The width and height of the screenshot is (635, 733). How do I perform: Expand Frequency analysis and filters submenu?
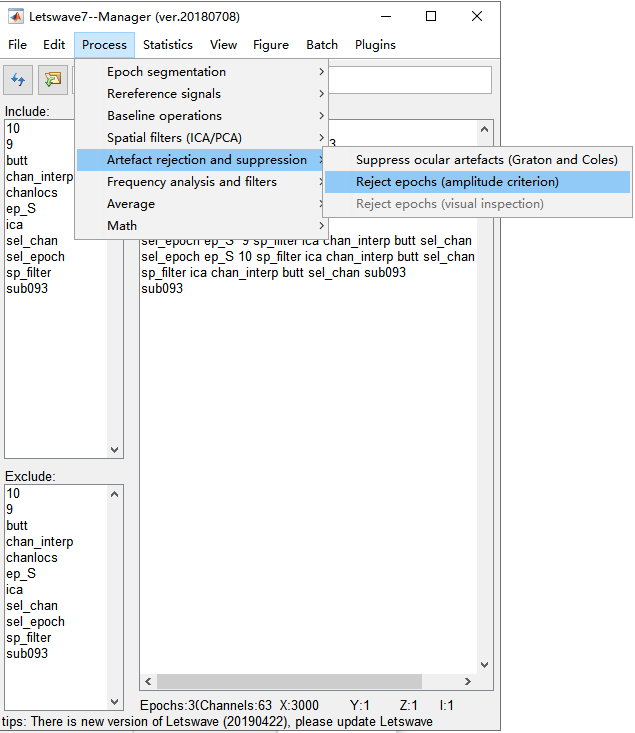[x=202, y=181]
